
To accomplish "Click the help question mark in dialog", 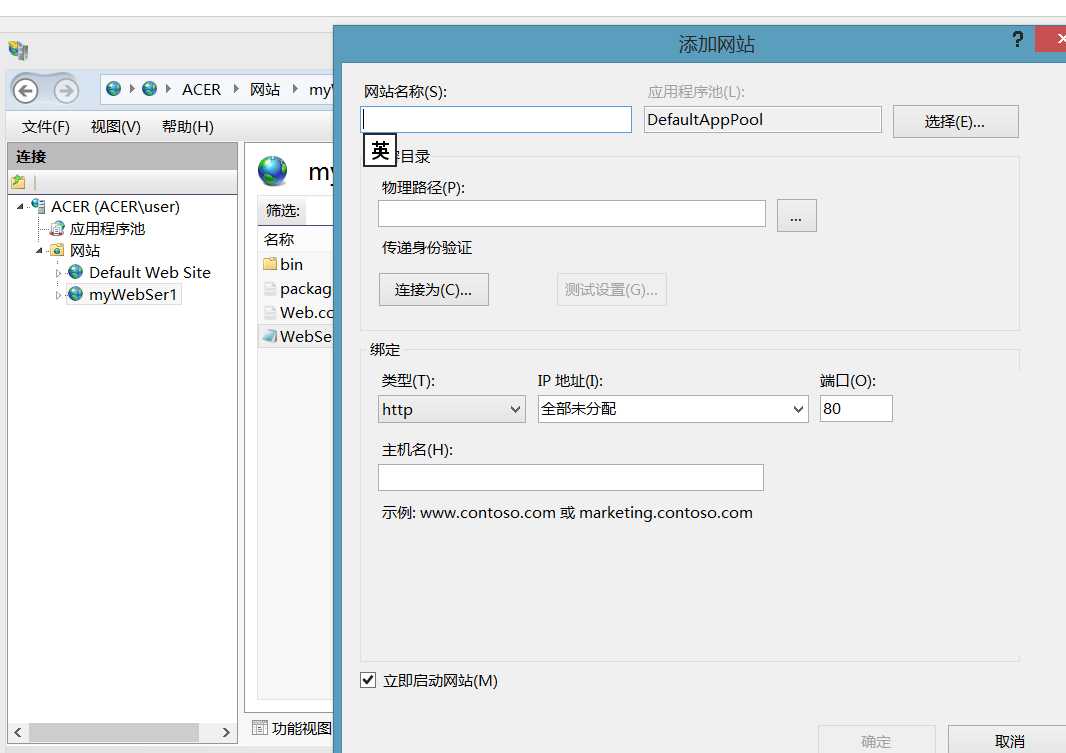I will (x=1017, y=39).
